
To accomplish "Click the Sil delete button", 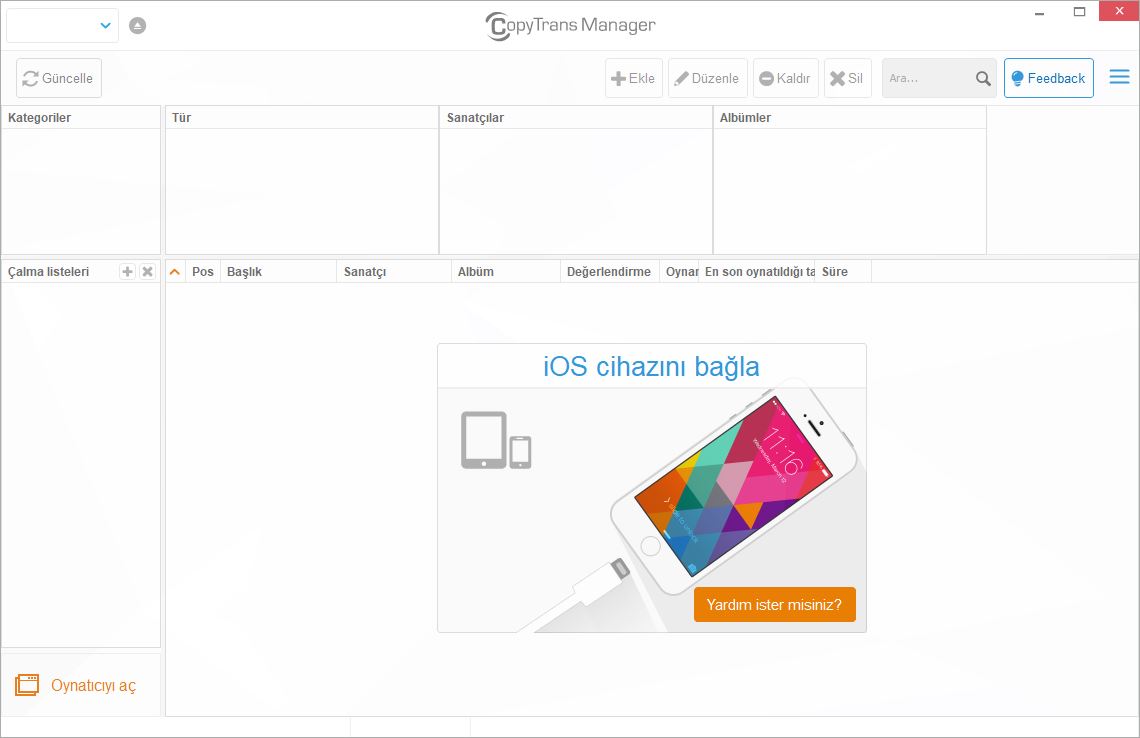I will (847, 78).
